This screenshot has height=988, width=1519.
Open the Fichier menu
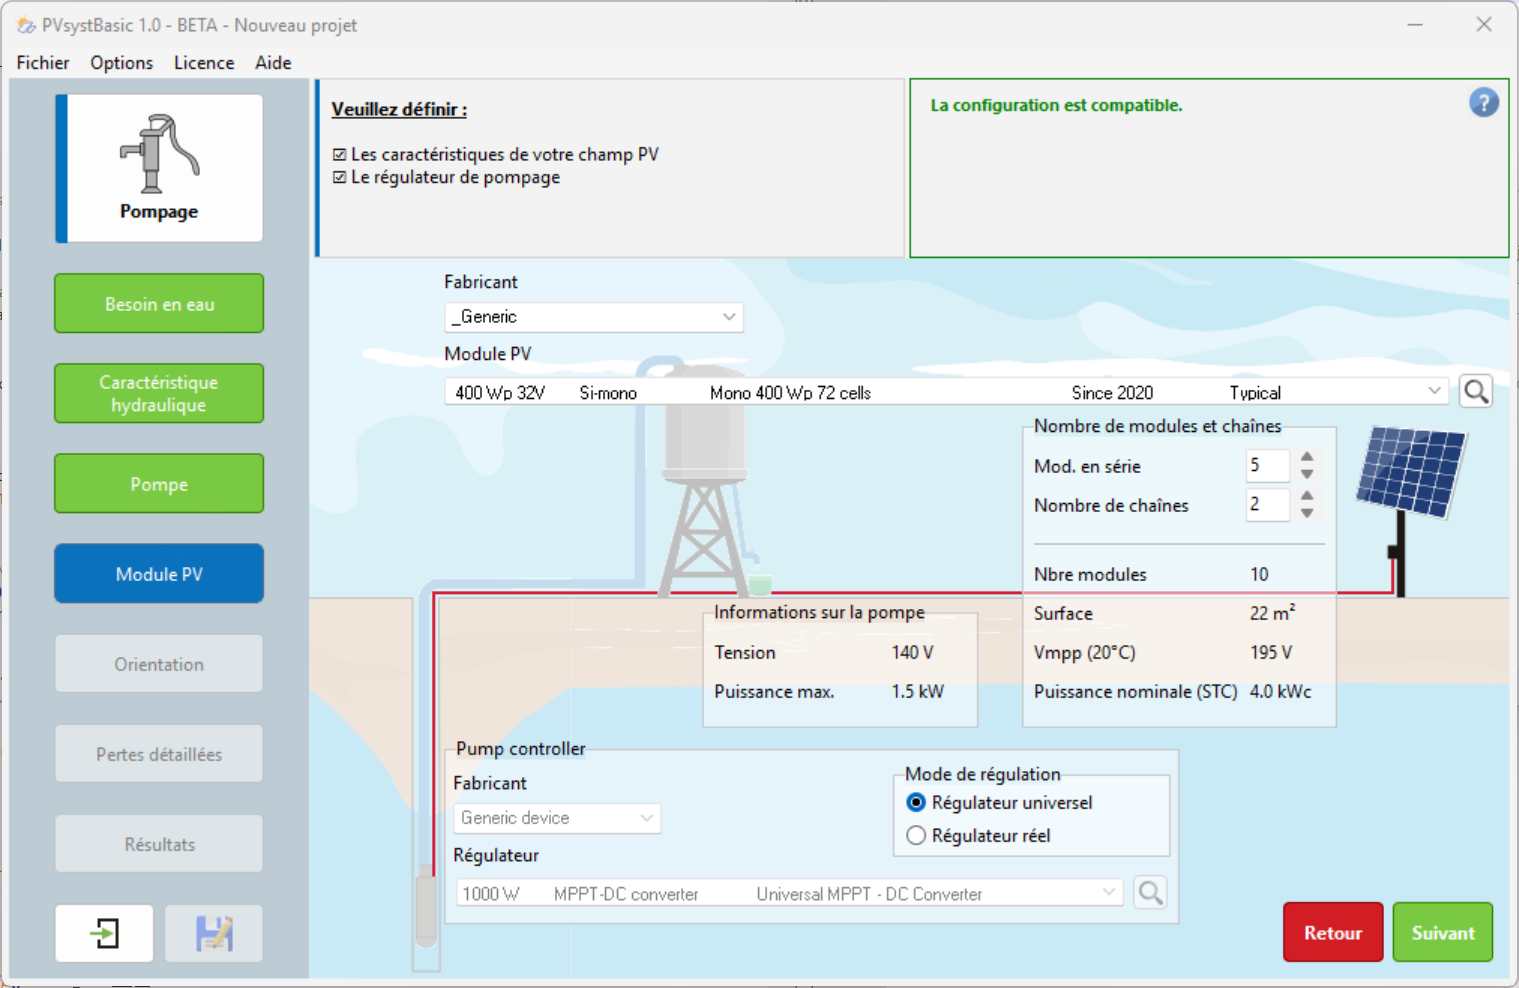(x=43, y=63)
